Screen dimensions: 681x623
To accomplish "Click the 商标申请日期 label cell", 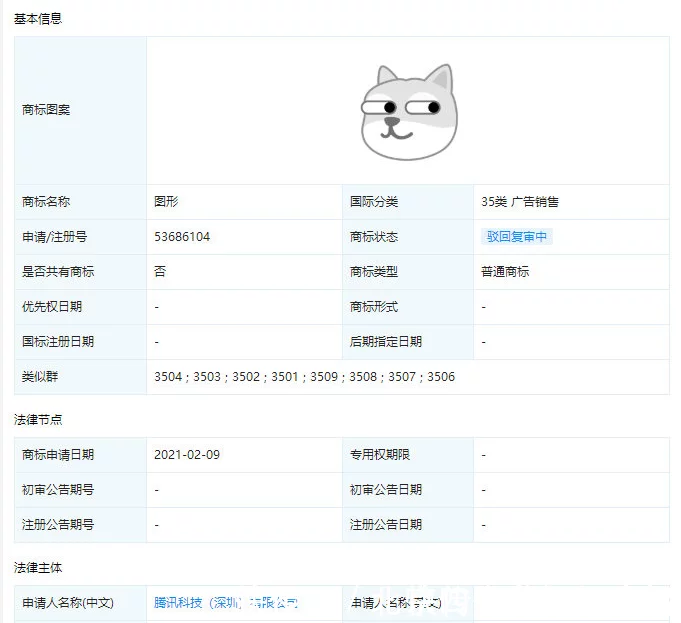I will tap(80, 455).
